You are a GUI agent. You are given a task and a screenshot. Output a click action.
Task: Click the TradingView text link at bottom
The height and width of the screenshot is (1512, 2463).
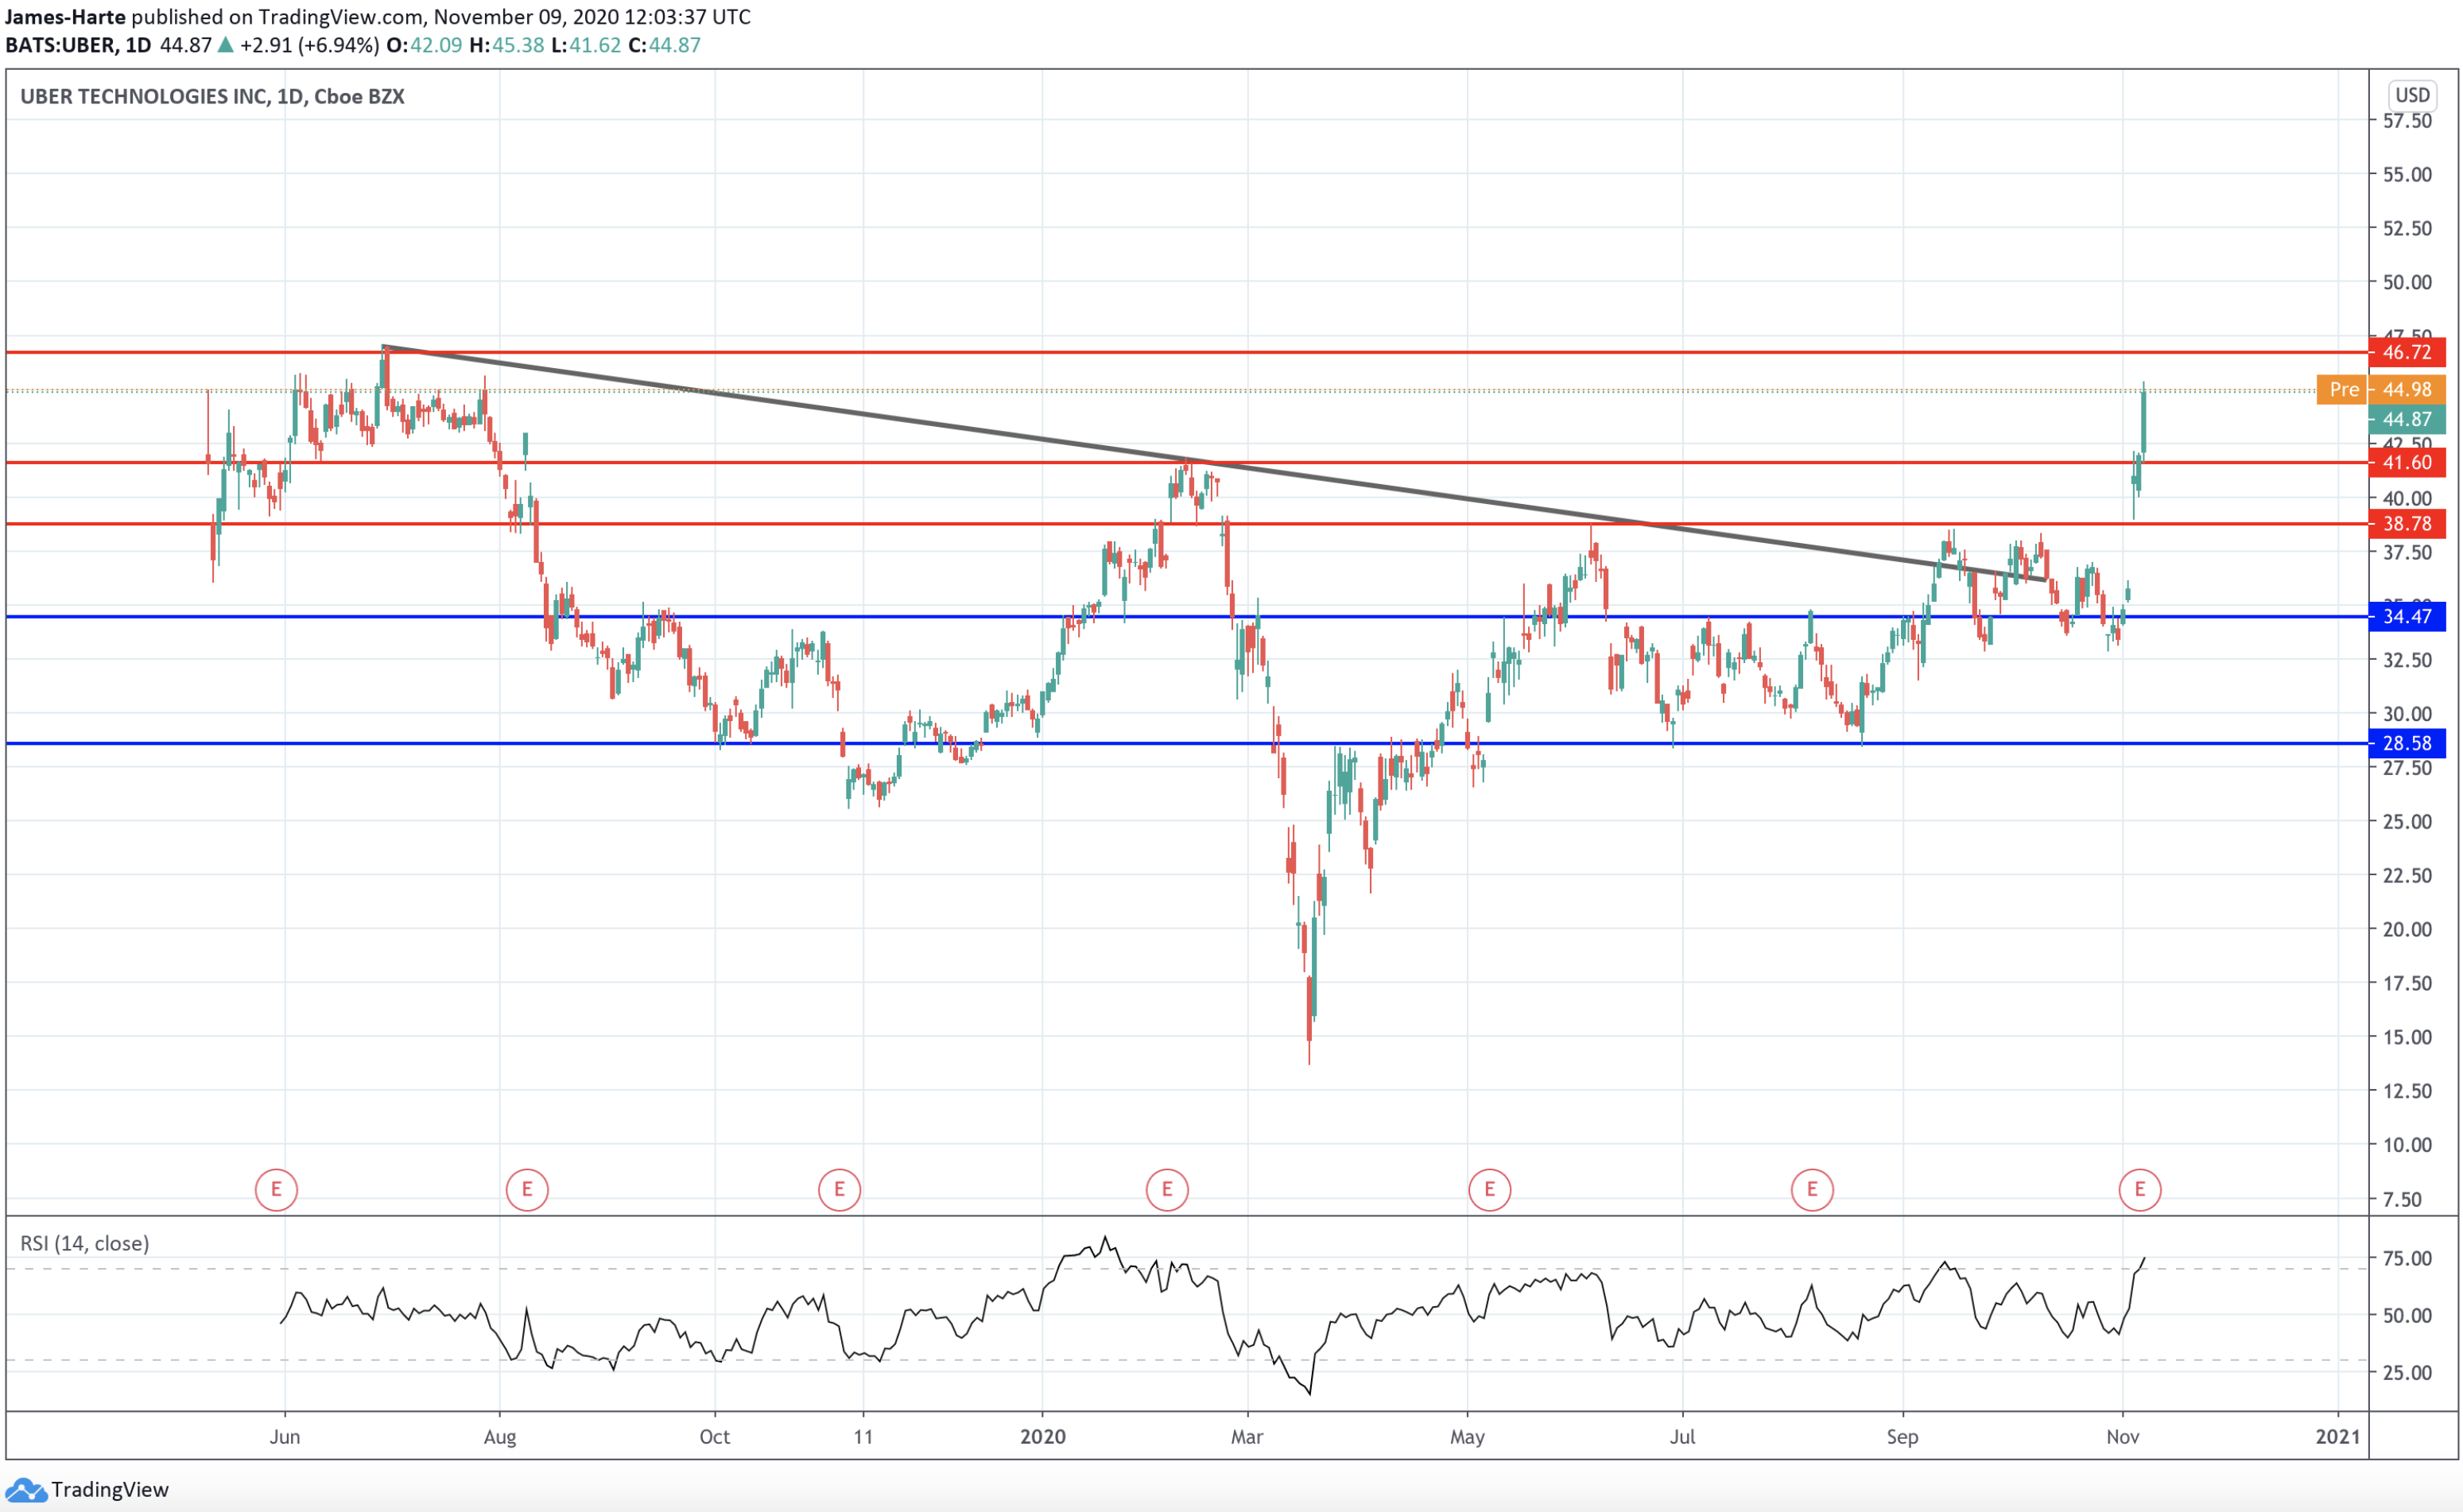pos(110,1490)
